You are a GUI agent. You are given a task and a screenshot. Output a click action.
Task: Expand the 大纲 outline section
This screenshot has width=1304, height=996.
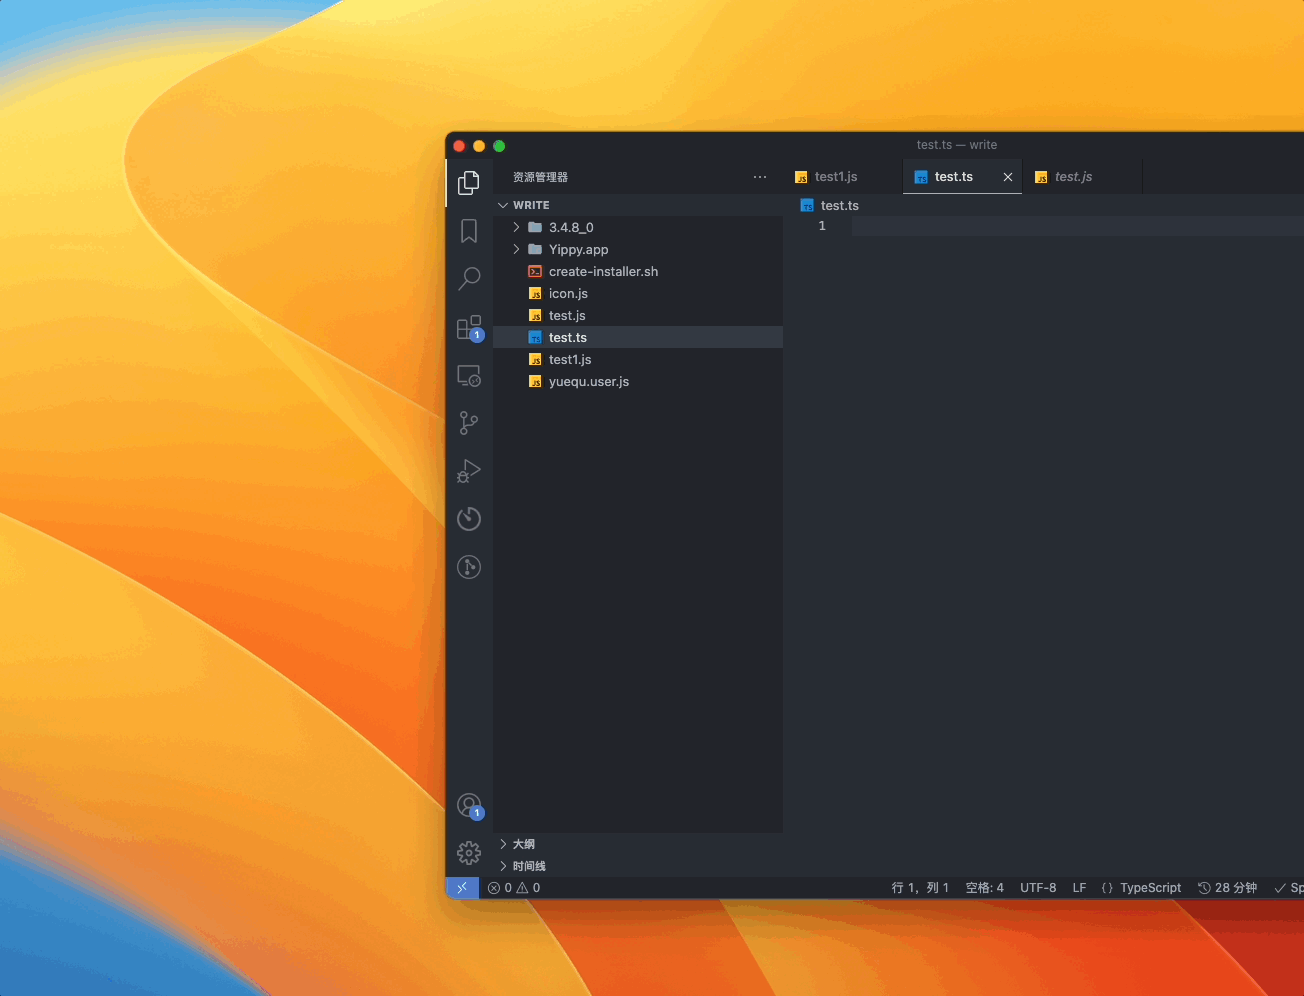tap(638, 844)
